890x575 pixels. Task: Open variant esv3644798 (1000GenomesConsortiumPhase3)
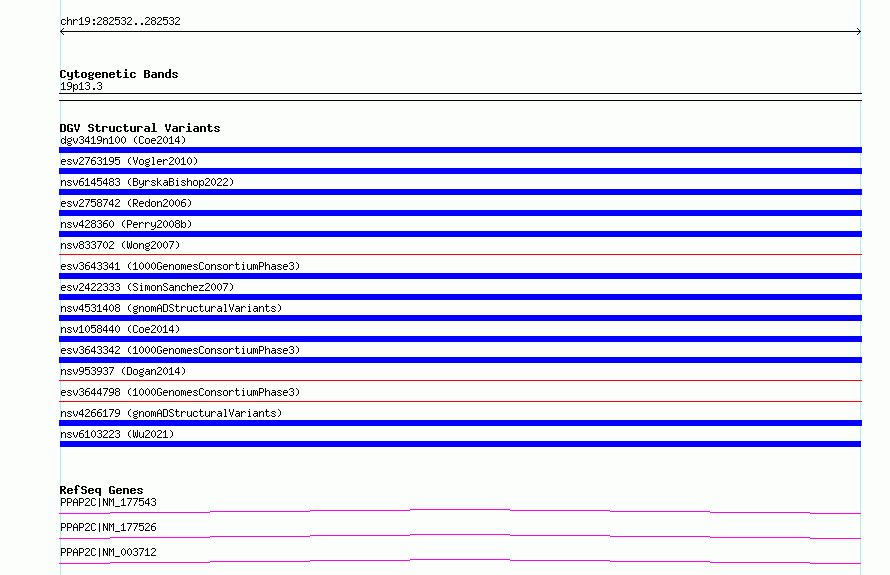180,392
